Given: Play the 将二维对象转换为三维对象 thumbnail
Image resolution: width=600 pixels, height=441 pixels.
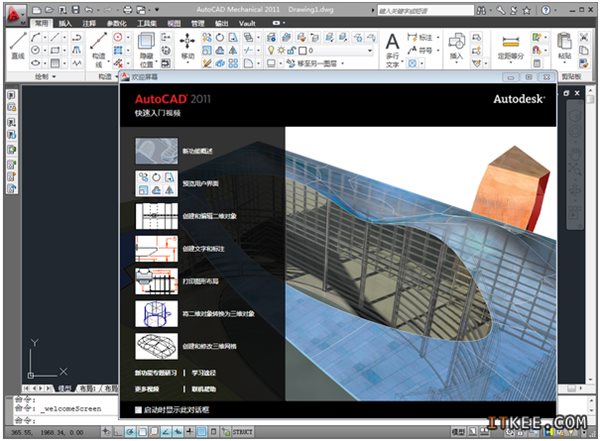Looking at the screenshot, I should coord(157,314).
